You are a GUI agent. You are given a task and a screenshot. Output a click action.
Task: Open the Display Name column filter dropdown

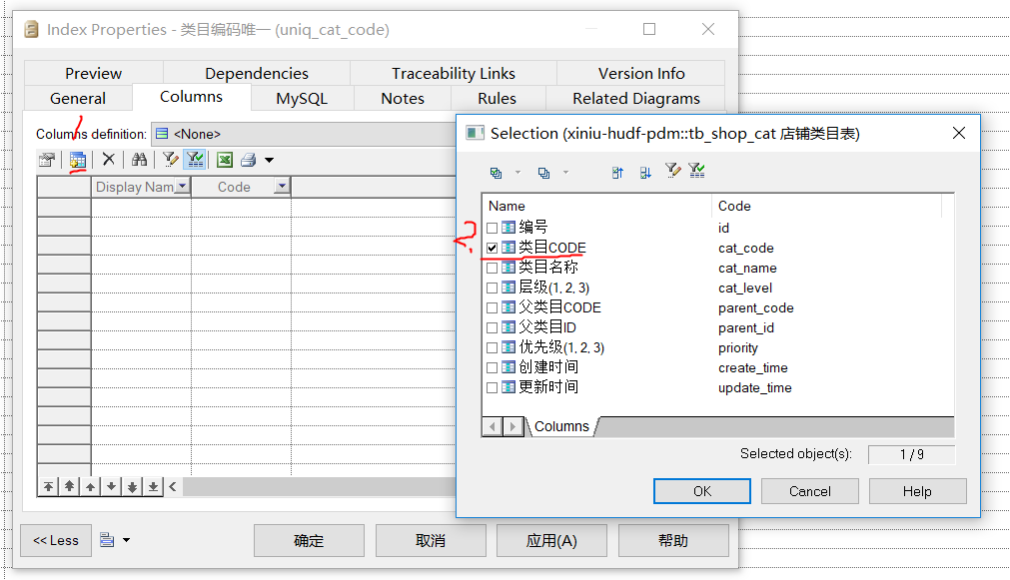pyautogui.click(x=182, y=186)
